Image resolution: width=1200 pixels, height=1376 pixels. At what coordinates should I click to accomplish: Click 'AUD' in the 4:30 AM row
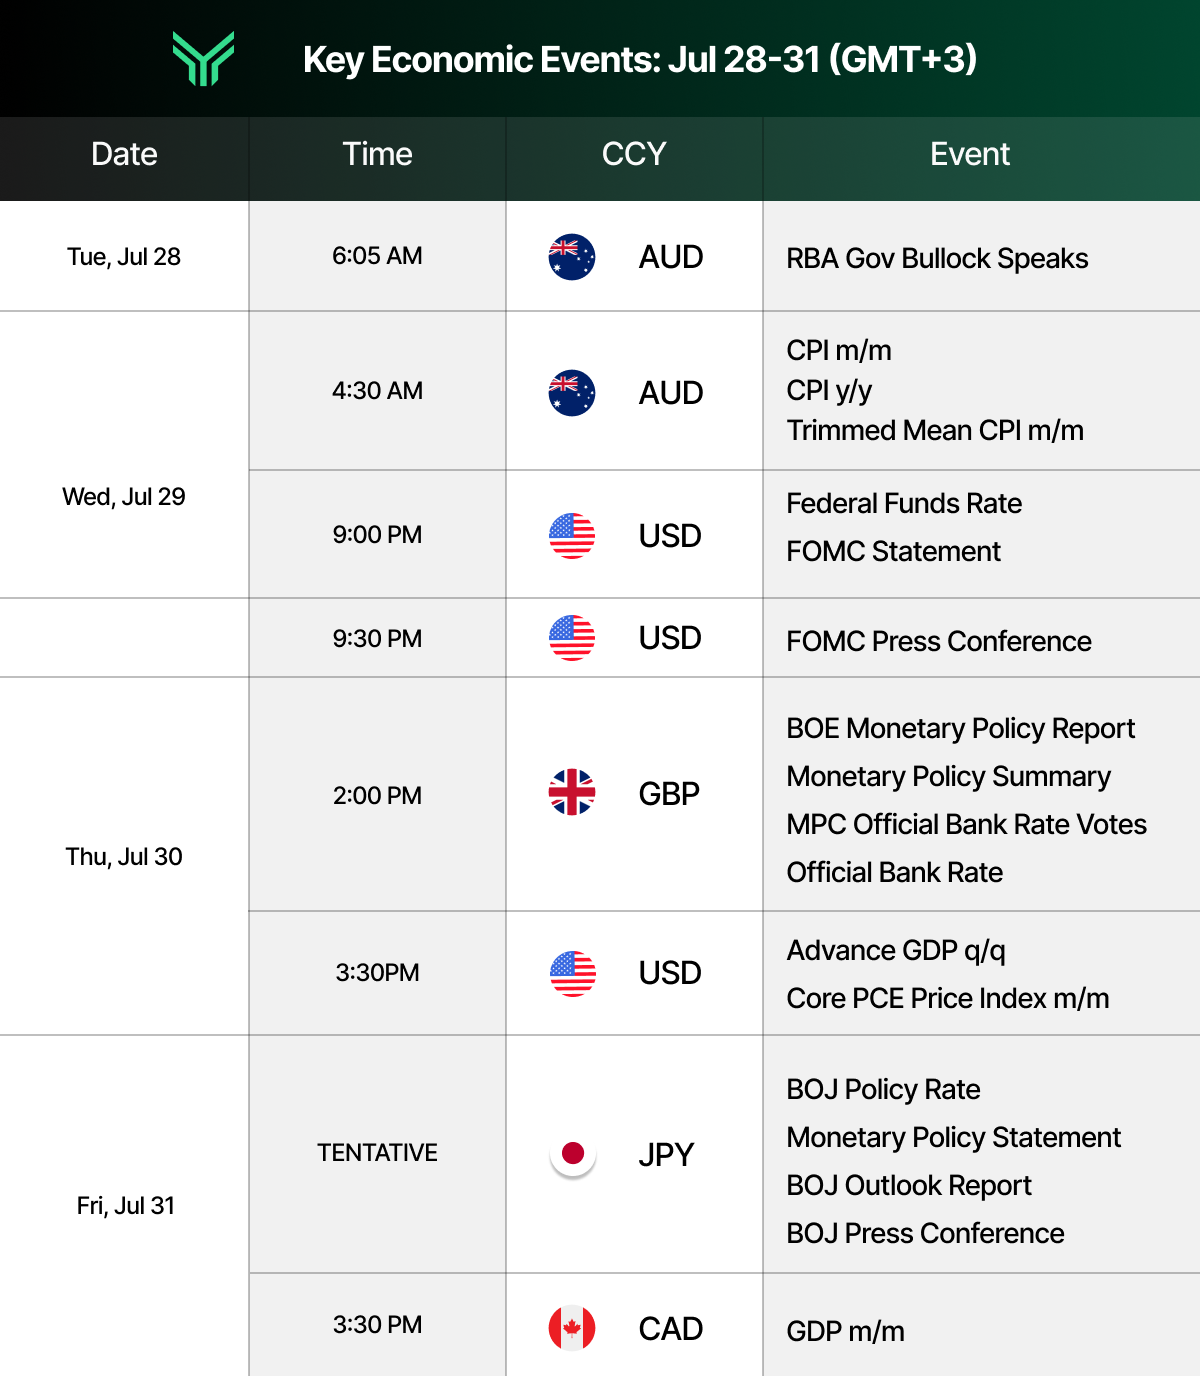tap(671, 393)
